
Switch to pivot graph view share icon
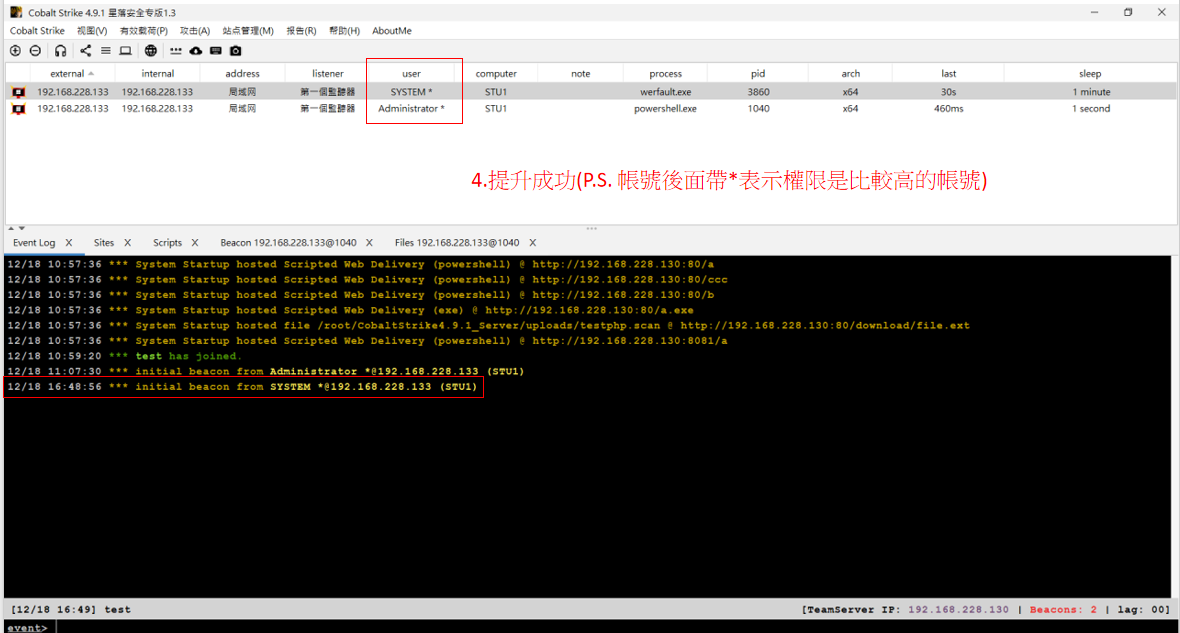pyautogui.click(x=85, y=50)
